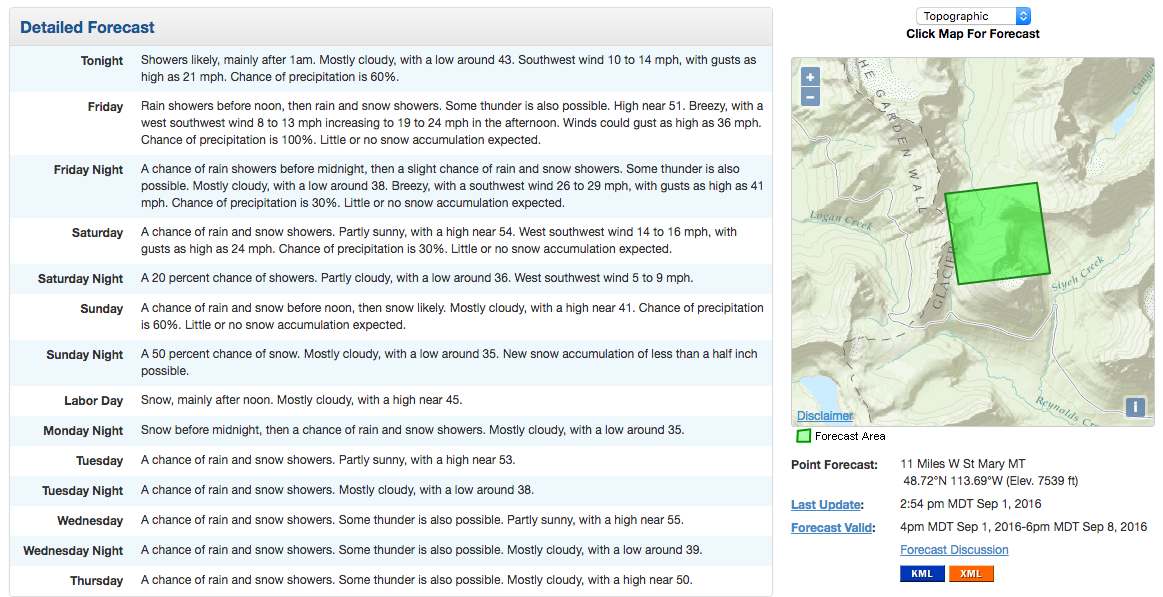The width and height of the screenshot is (1163, 597).
Task: Click 'A 50 percent chance of snow' description
Action: point(449,362)
